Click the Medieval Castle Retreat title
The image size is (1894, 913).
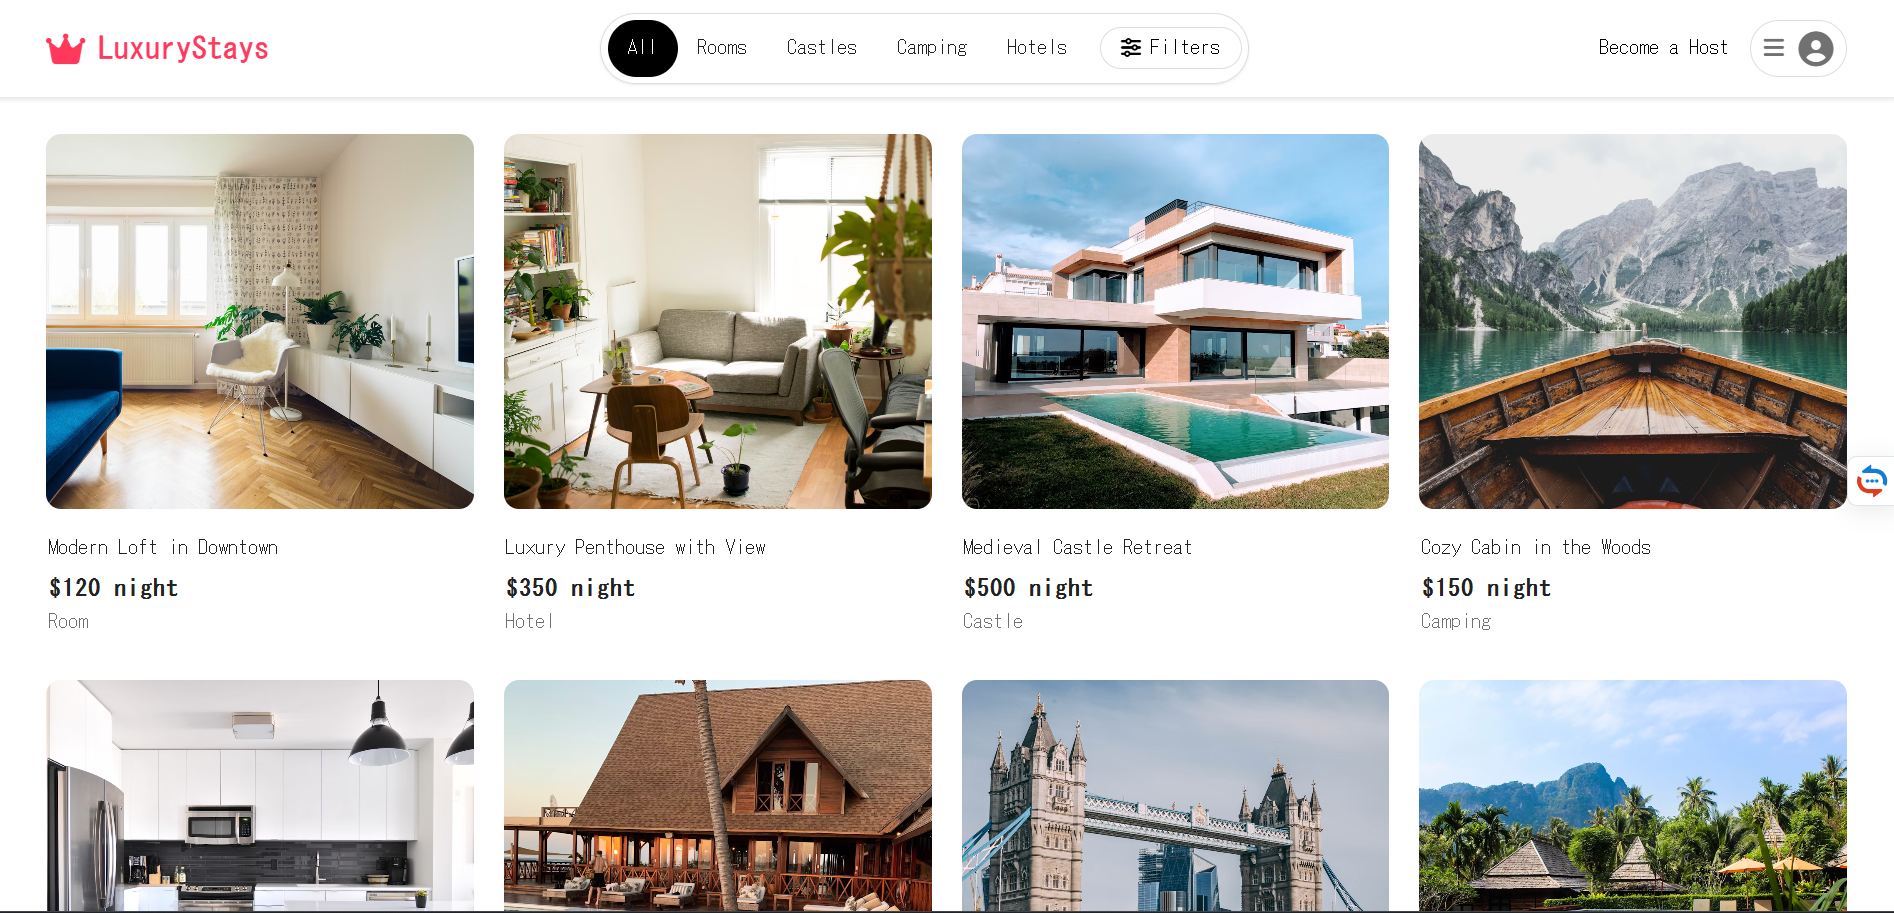[x=1077, y=547]
